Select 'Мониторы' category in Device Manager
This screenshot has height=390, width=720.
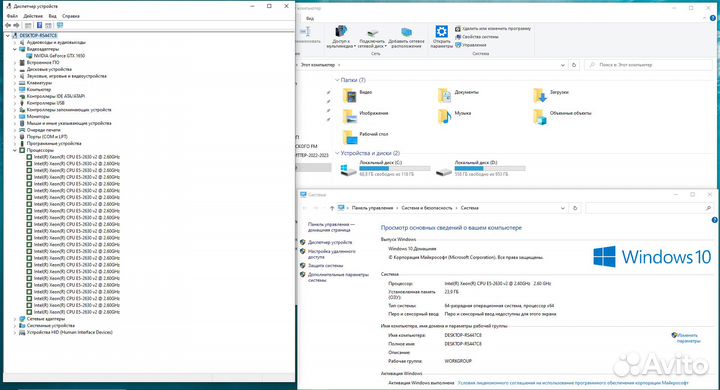click(38, 117)
